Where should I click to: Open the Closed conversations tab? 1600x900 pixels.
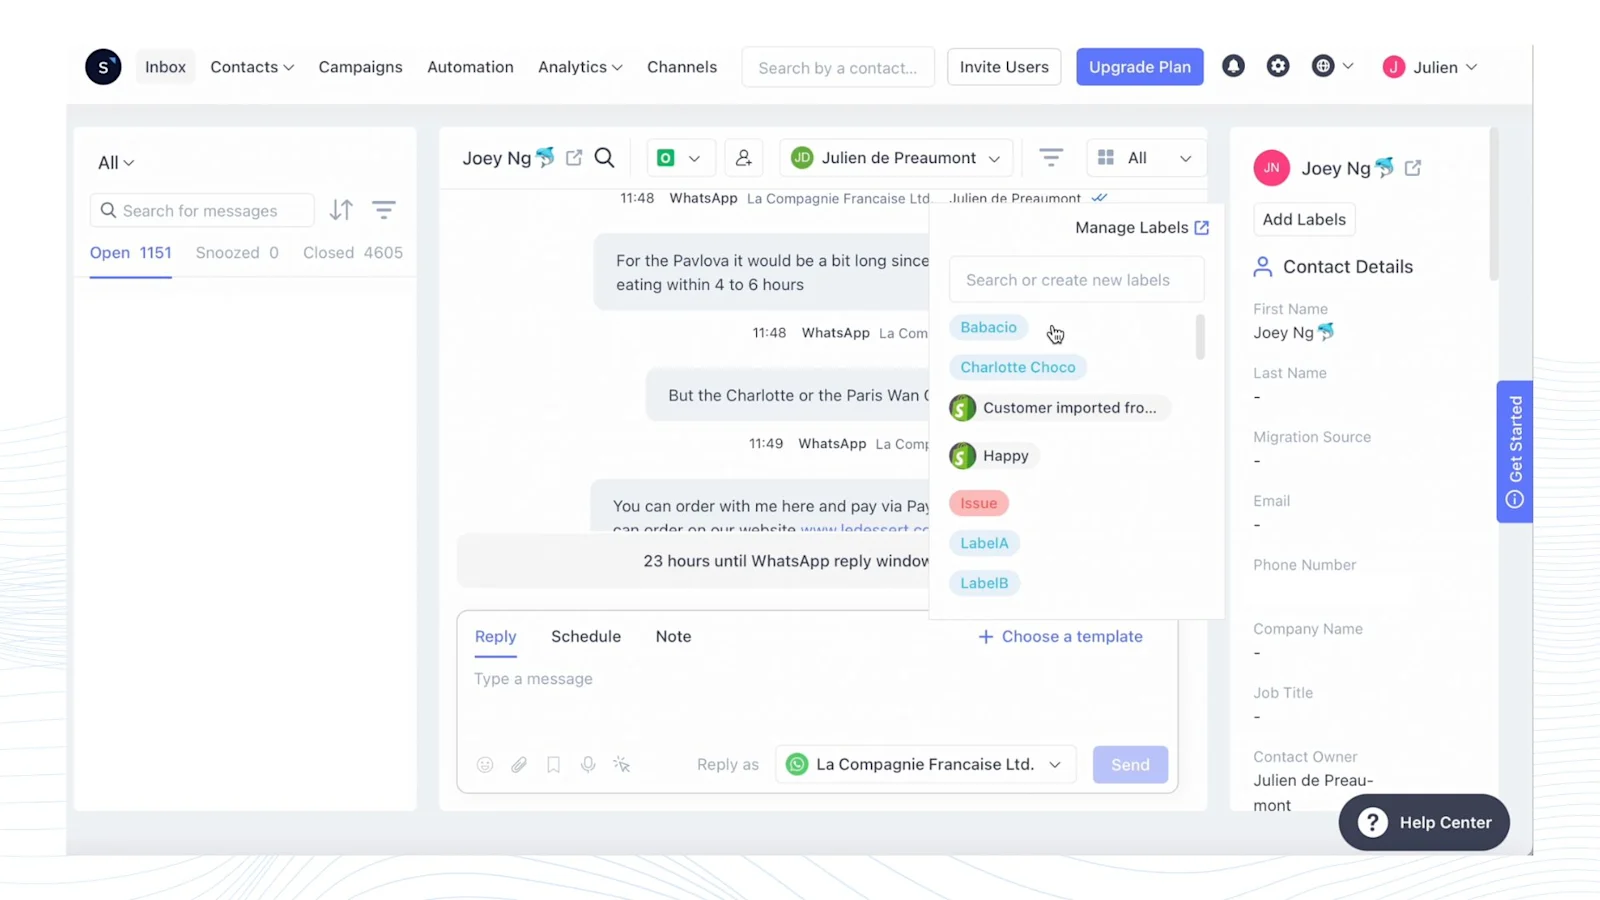coord(352,252)
